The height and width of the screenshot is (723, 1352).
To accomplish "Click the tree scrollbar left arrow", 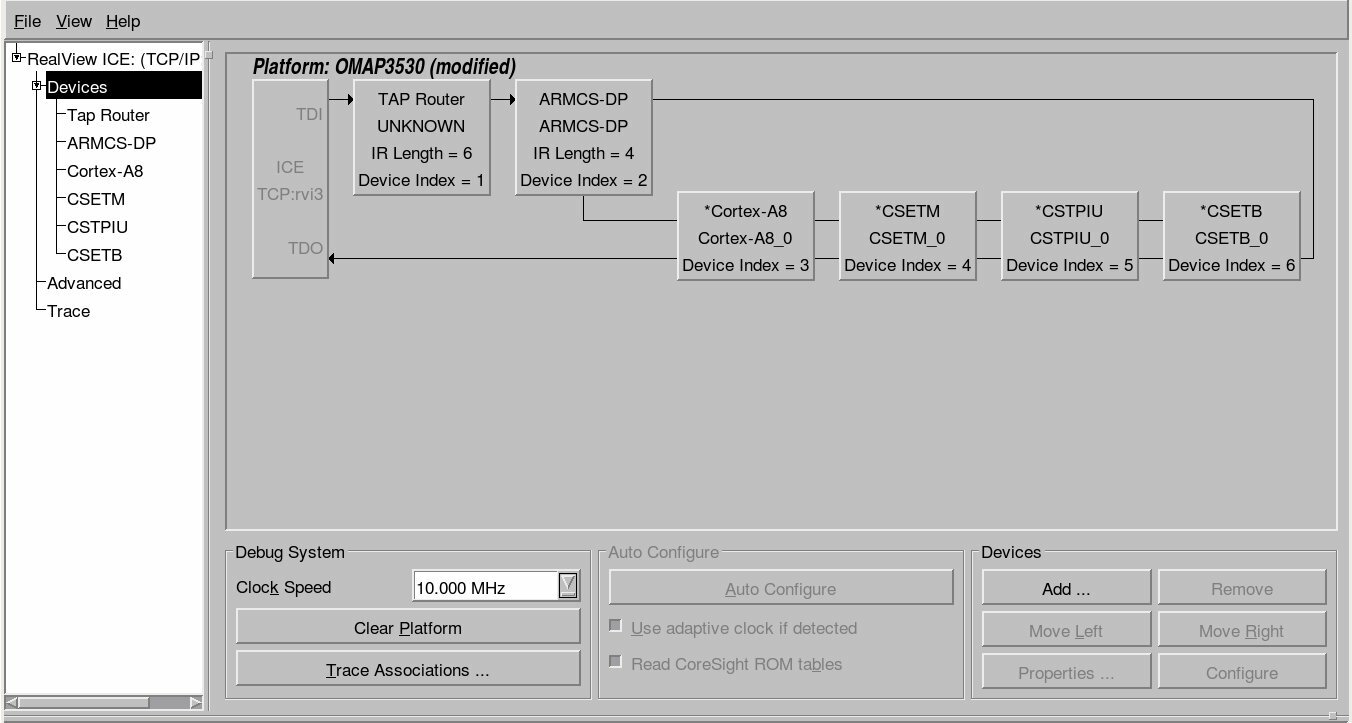I will (11, 702).
